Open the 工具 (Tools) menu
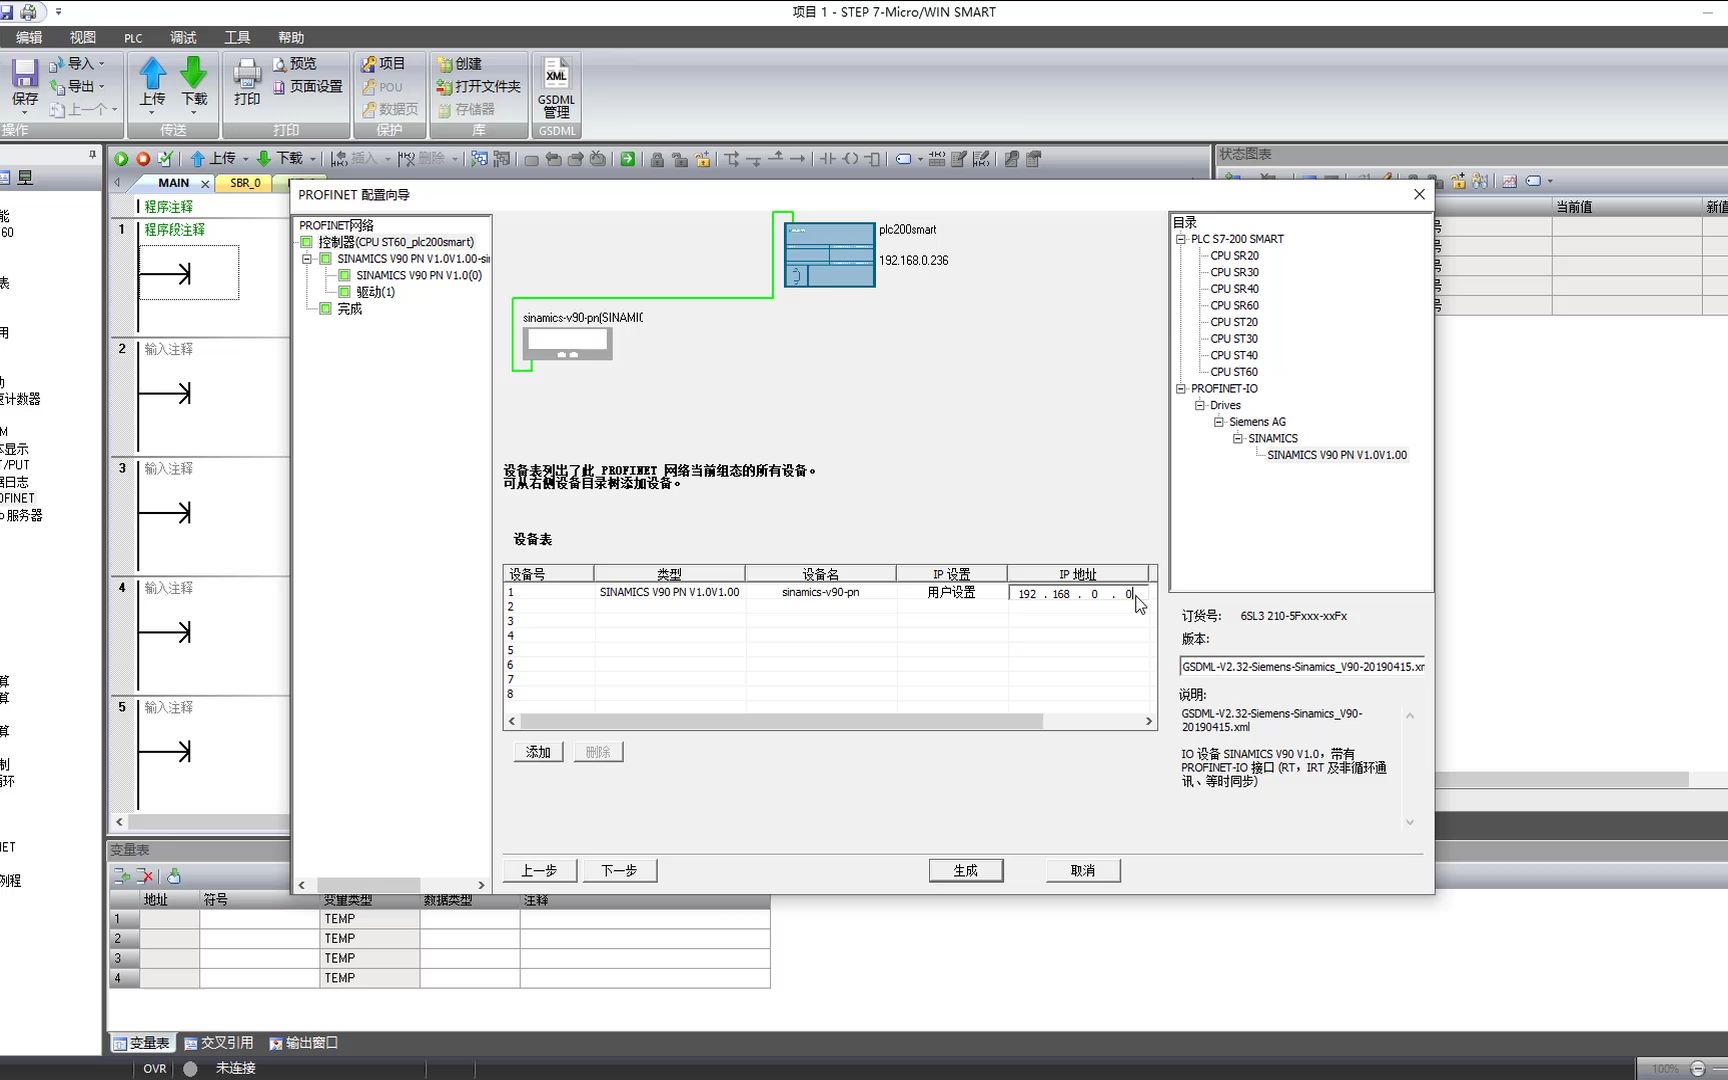Screen dimensions: 1728x1080 (x=237, y=37)
